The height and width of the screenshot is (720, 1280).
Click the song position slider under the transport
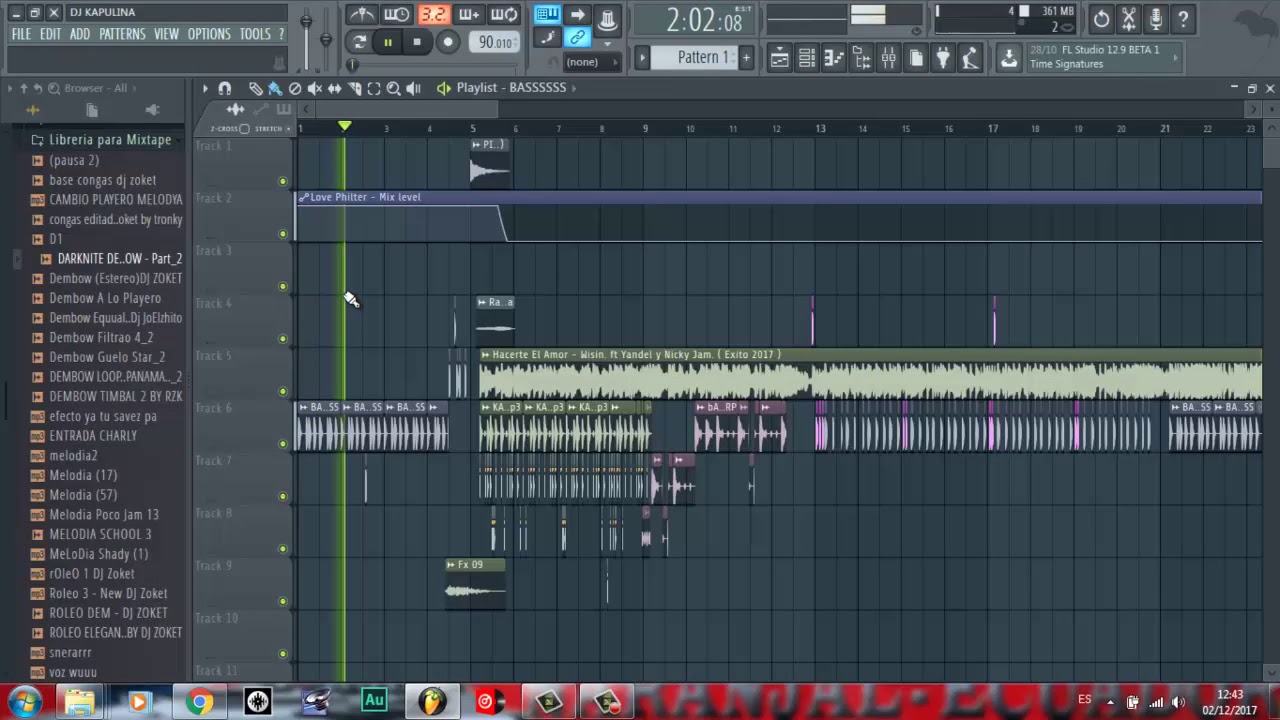pos(352,65)
